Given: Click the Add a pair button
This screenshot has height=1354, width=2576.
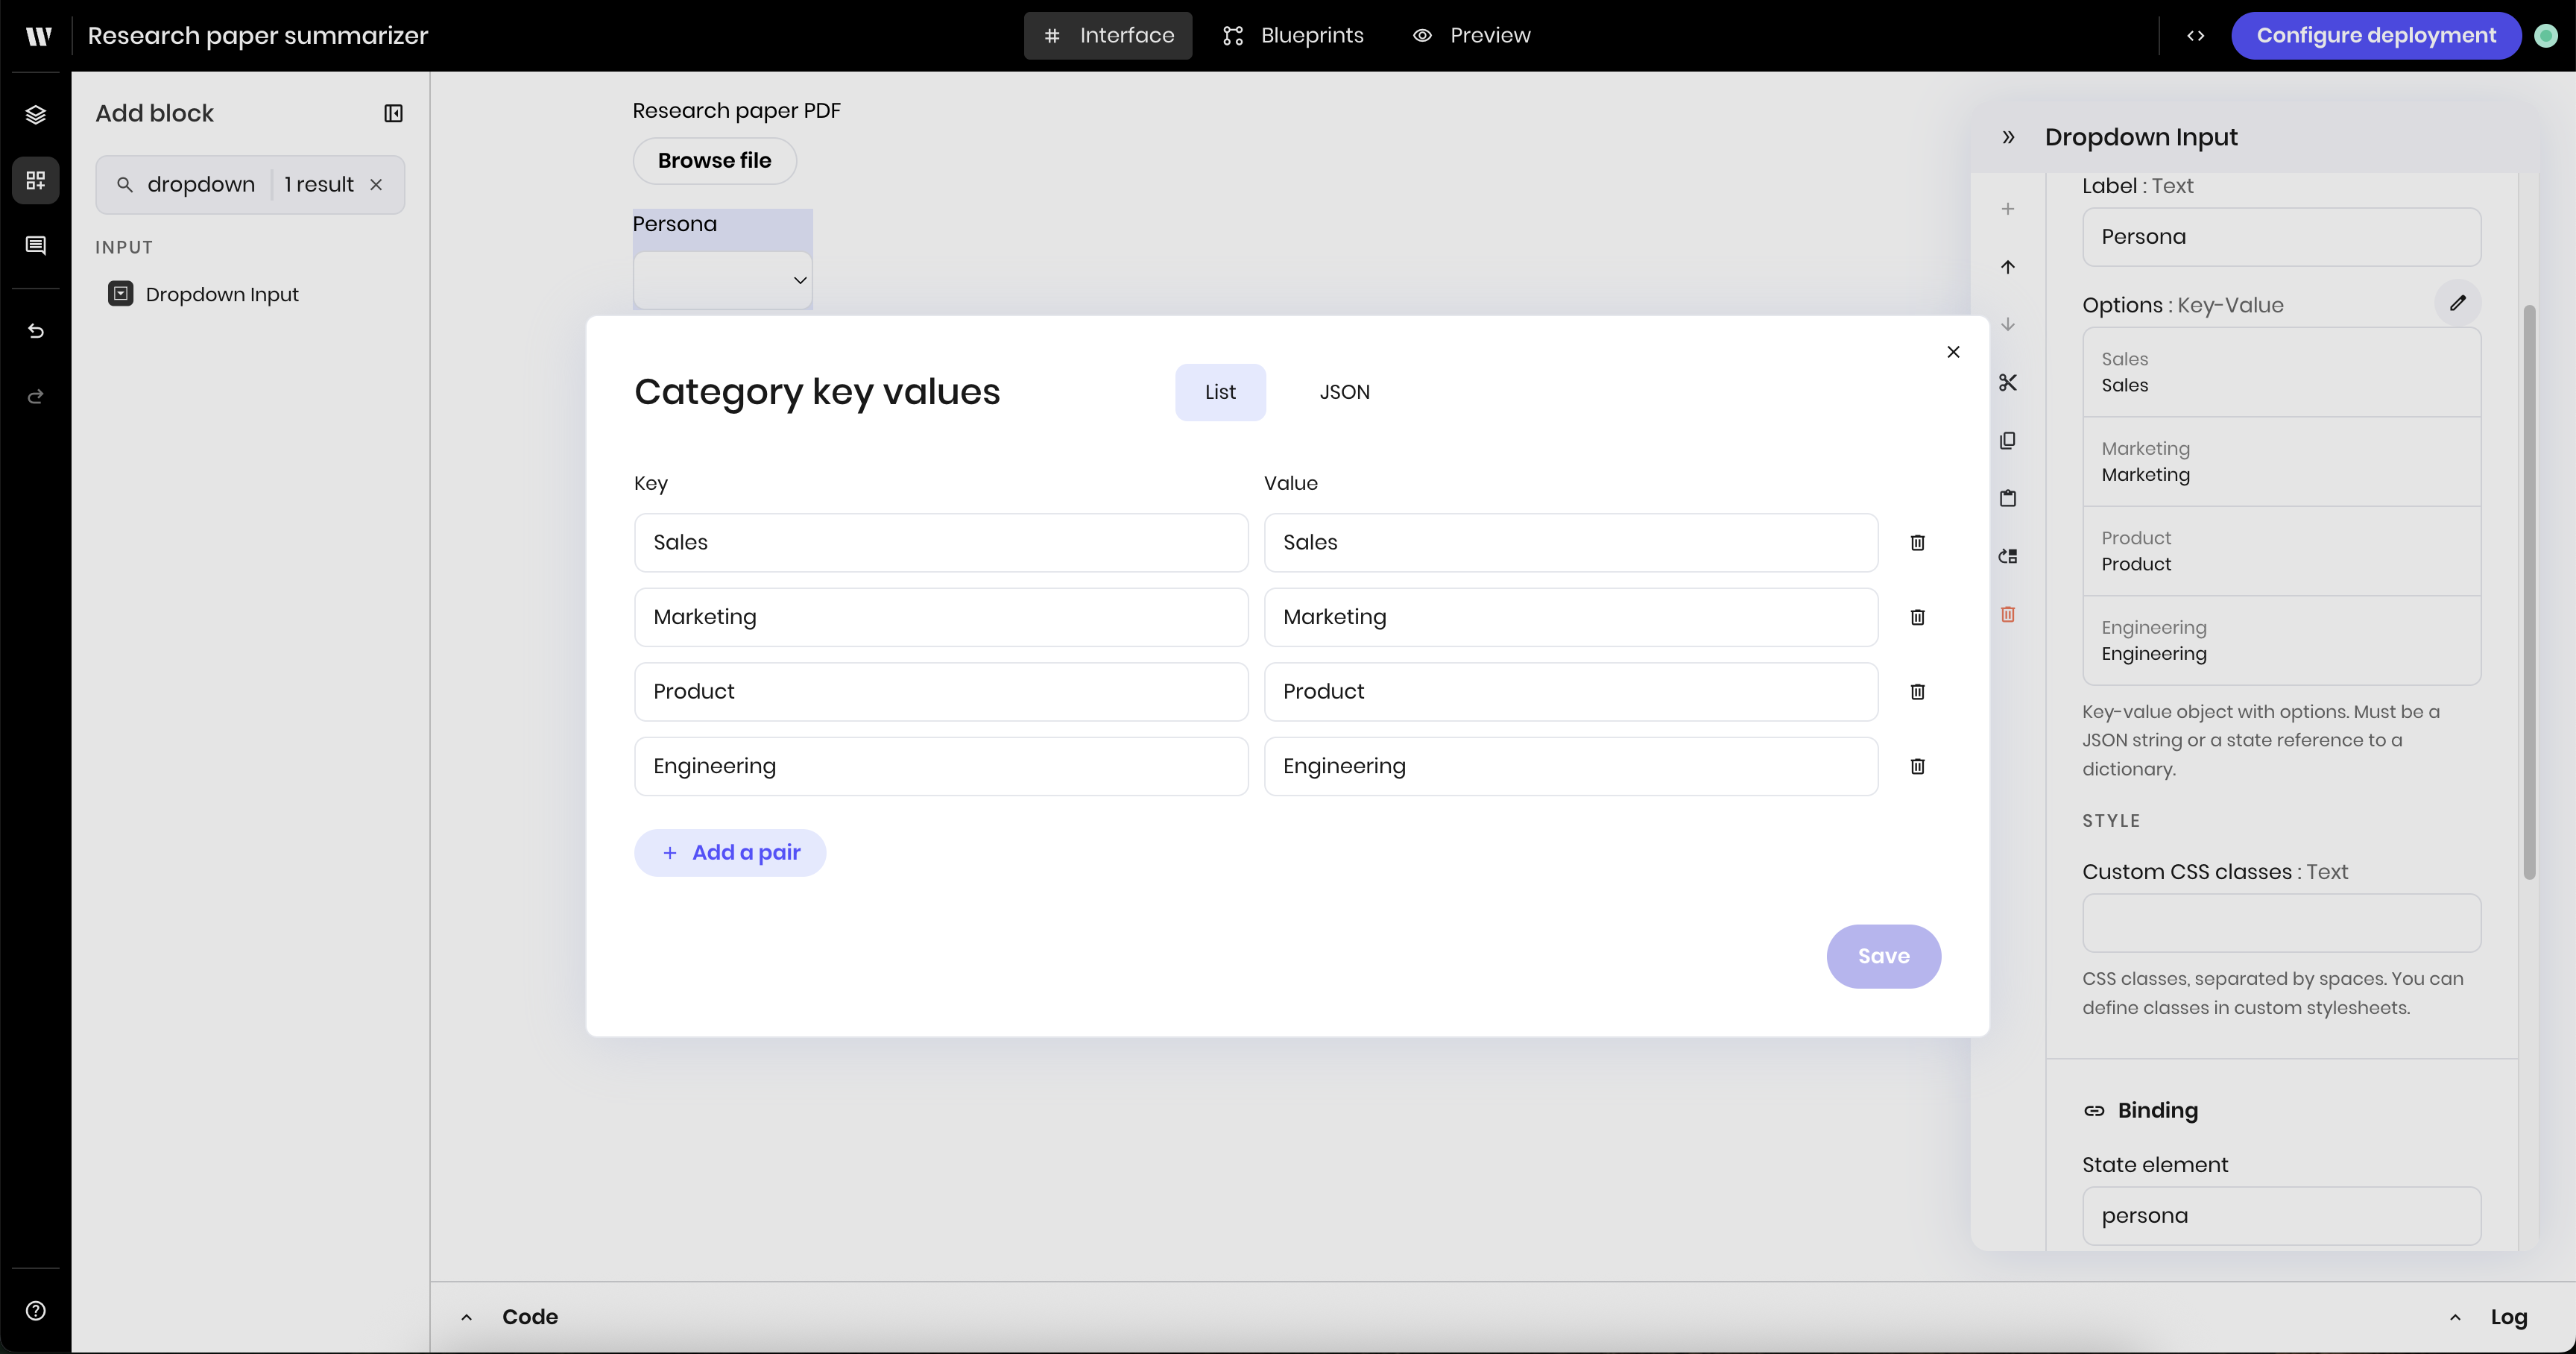Looking at the screenshot, I should click(x=730, y=853).
